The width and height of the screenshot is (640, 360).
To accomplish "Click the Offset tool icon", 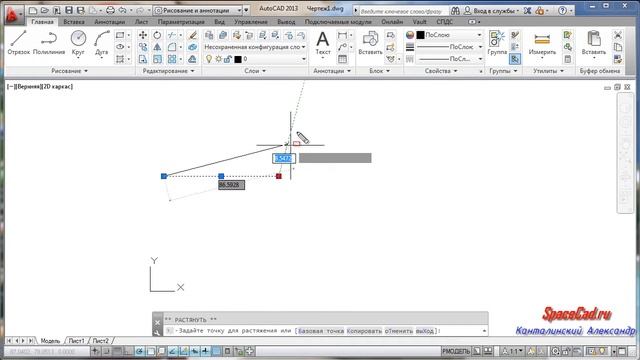I will pos(193,59).
